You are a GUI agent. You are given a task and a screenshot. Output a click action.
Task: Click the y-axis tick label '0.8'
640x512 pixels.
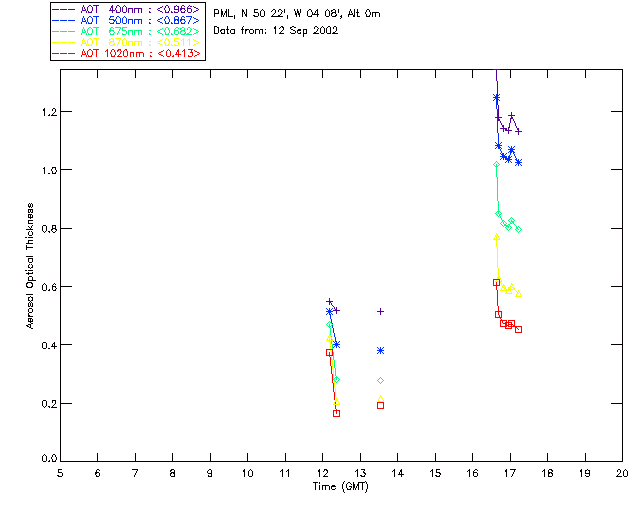click(49, 229)
